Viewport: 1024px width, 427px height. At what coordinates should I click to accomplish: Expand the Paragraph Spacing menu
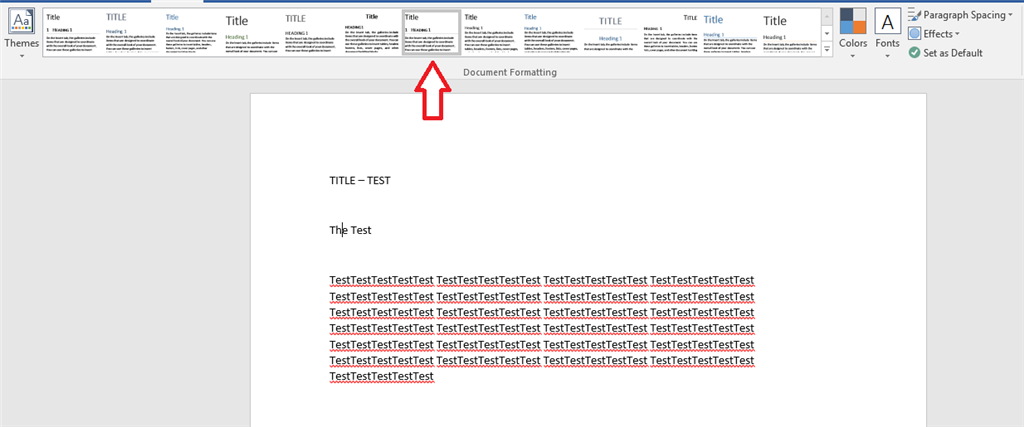click(959, 15)
